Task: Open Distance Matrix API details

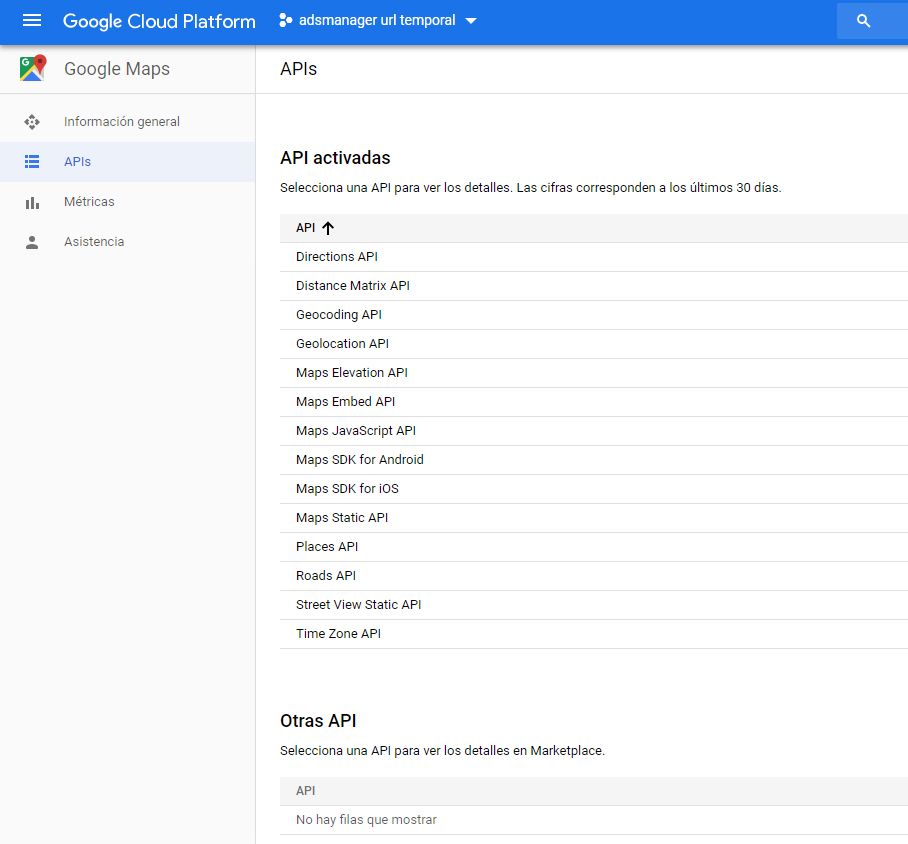Action: (353, 286)
